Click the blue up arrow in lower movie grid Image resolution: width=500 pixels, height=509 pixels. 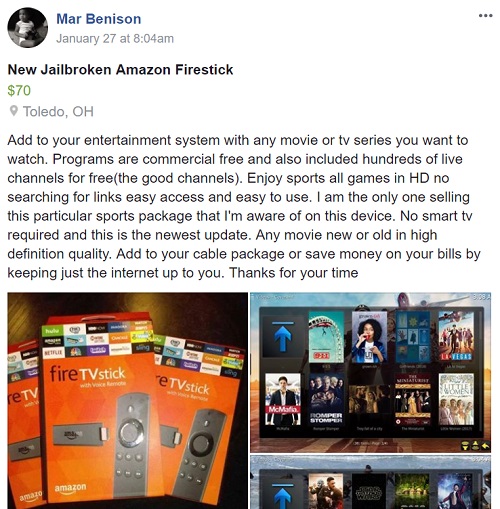[x=283, y=497]
